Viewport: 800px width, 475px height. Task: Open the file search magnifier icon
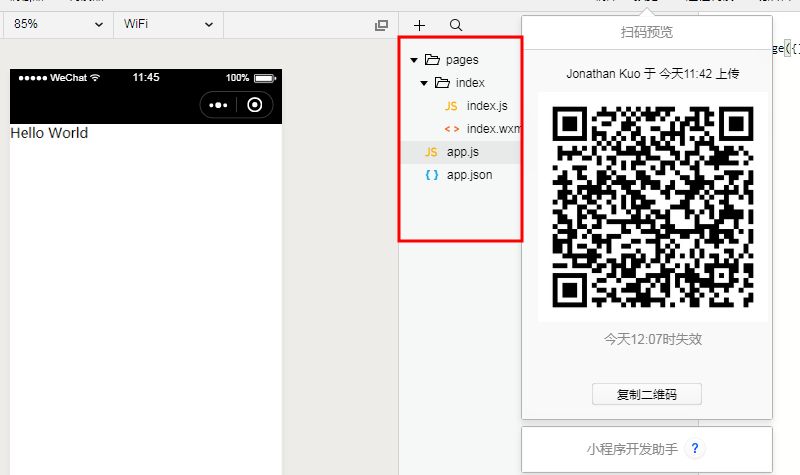456,25
